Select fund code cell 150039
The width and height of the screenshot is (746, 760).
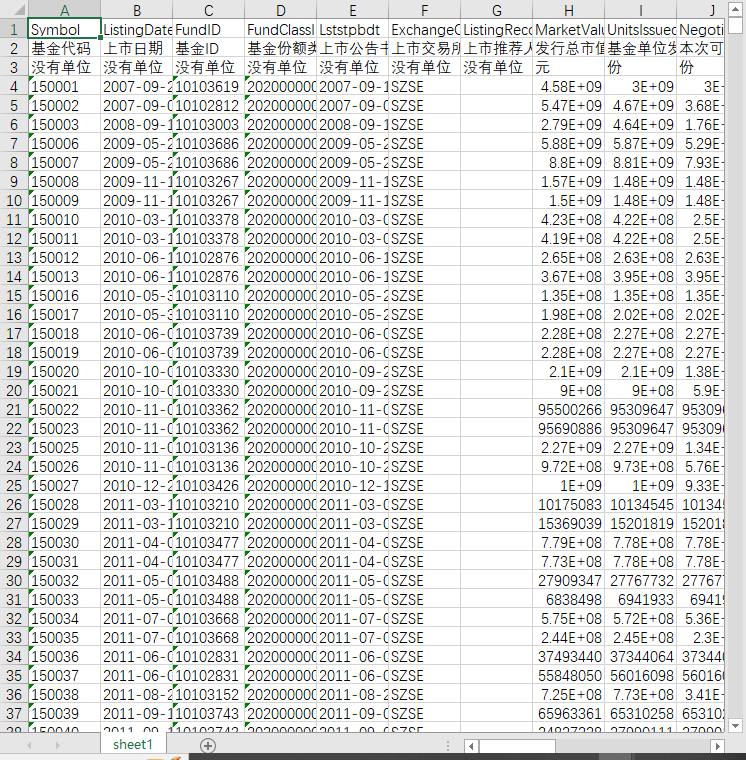64,713
